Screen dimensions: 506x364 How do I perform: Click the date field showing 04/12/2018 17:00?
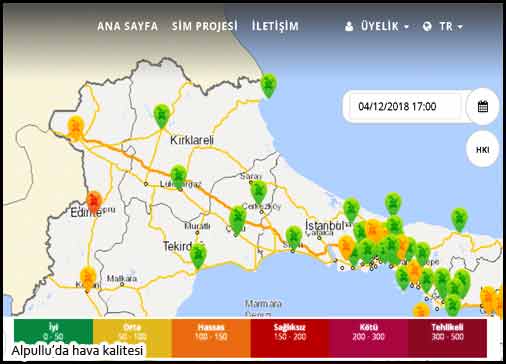click(405, 107)
